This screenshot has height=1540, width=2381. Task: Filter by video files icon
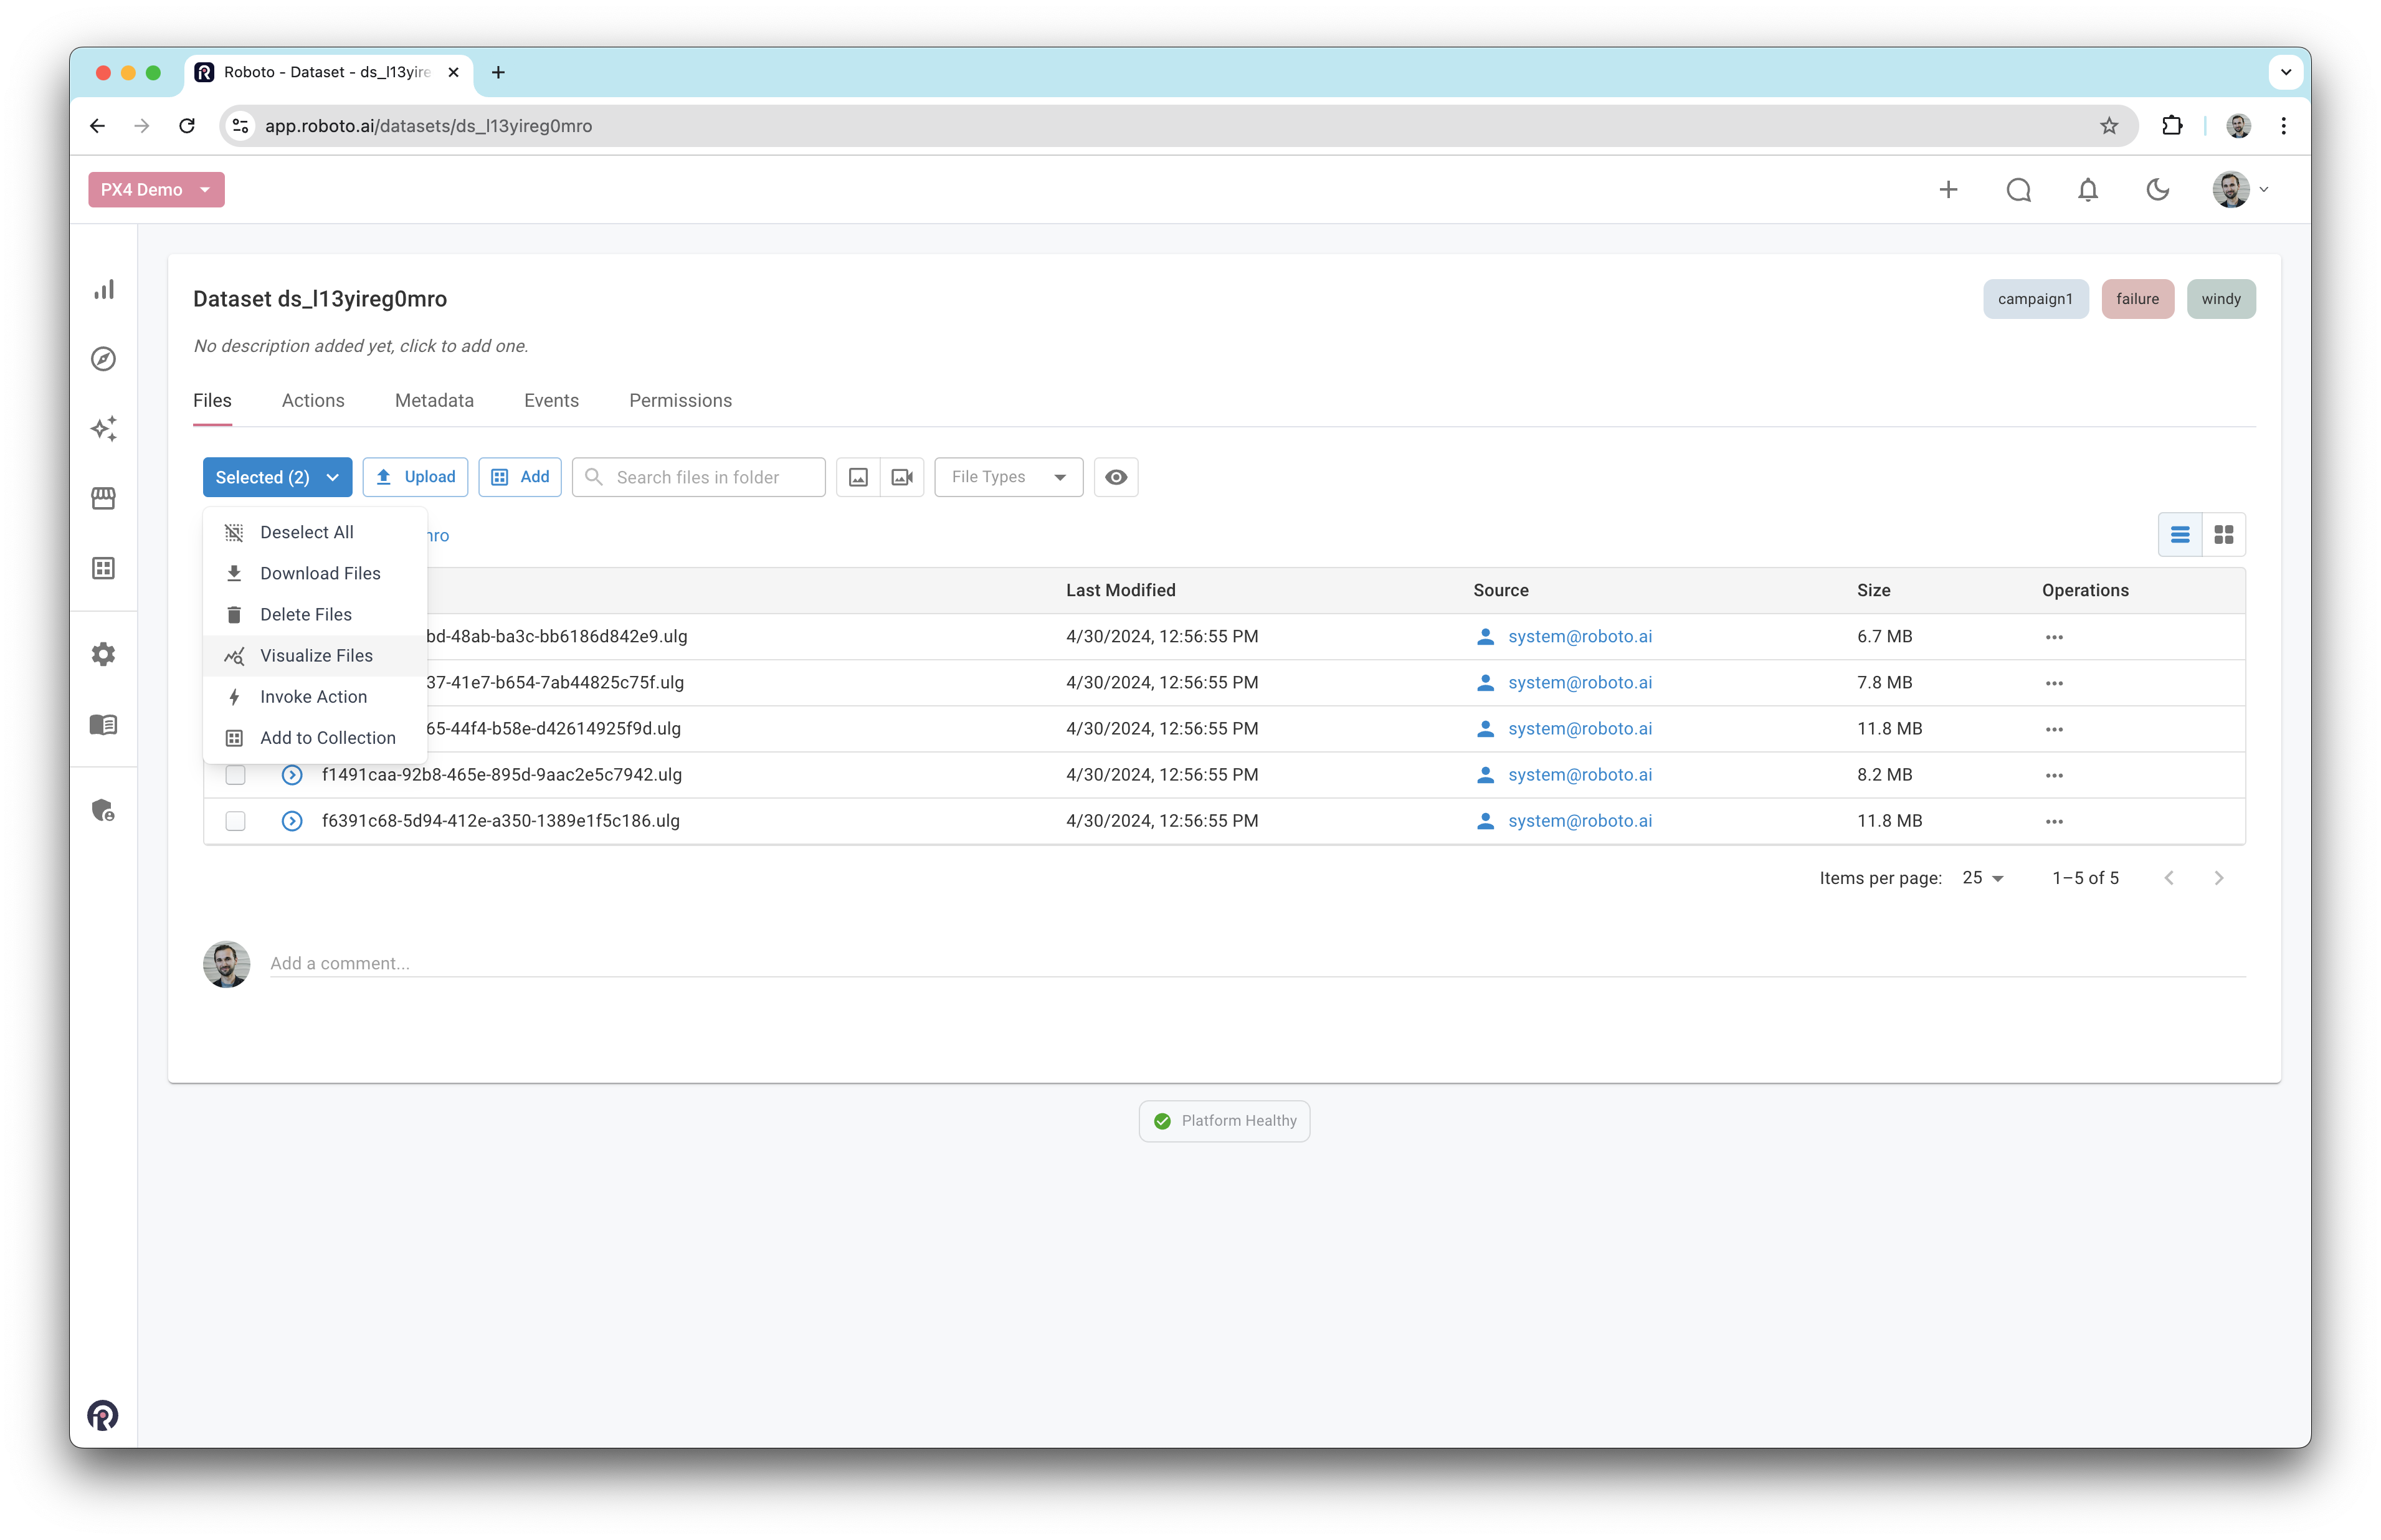coord(902,477)
